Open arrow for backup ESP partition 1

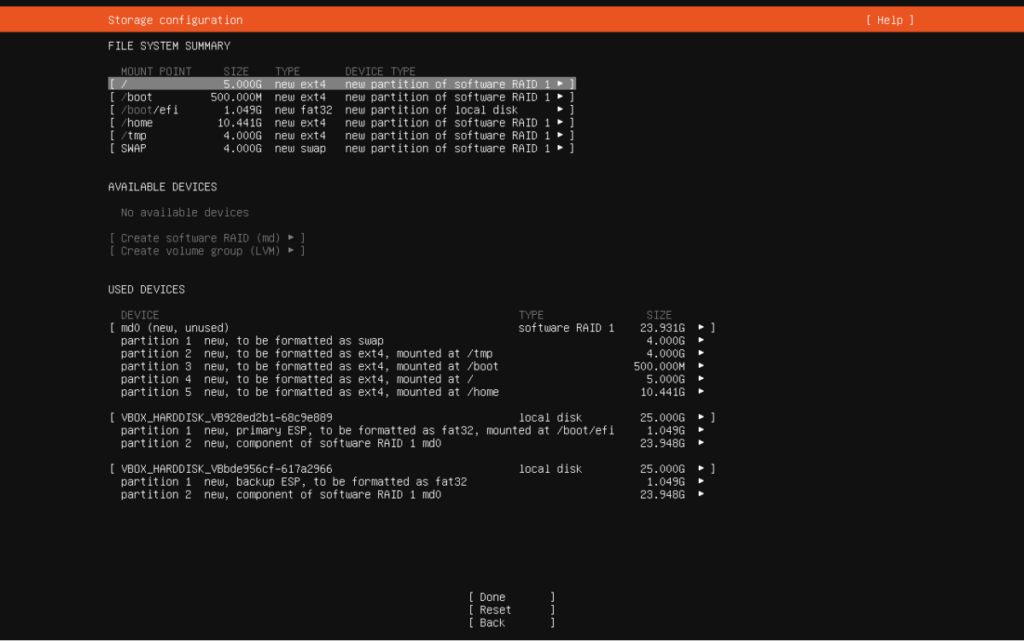tap(701, 482)
